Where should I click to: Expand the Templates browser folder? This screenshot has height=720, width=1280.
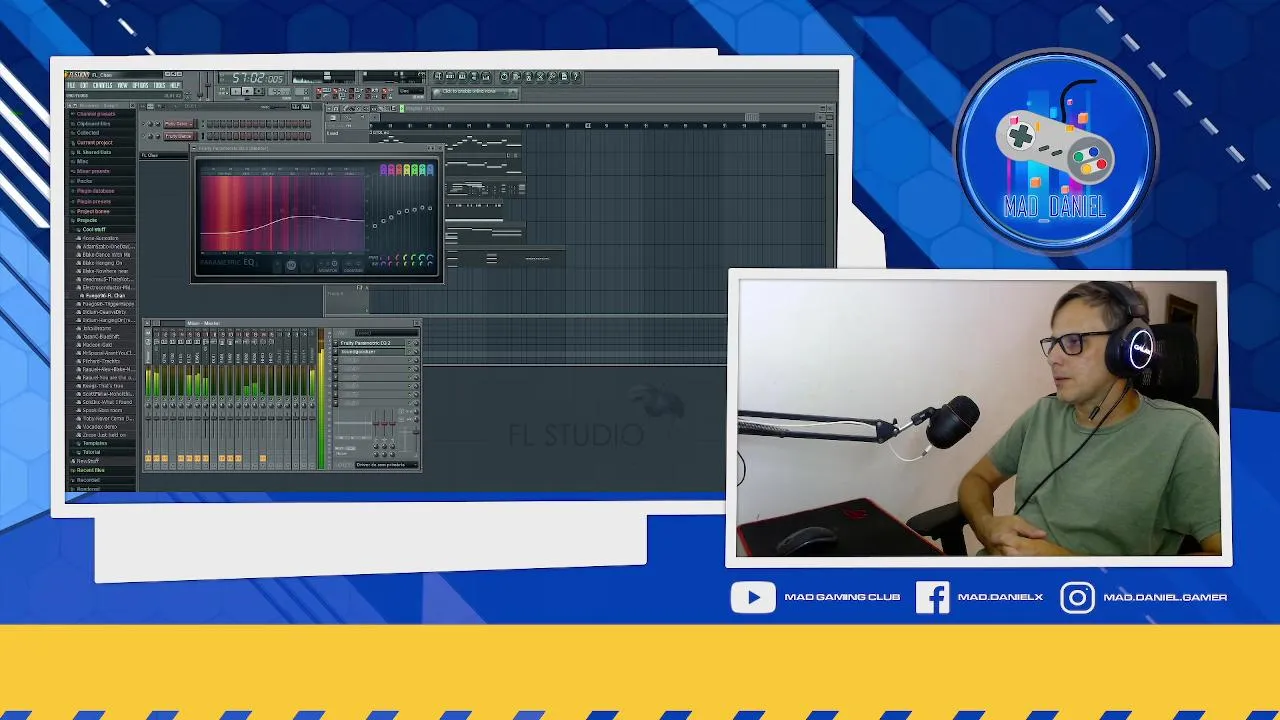pos(94,443)
